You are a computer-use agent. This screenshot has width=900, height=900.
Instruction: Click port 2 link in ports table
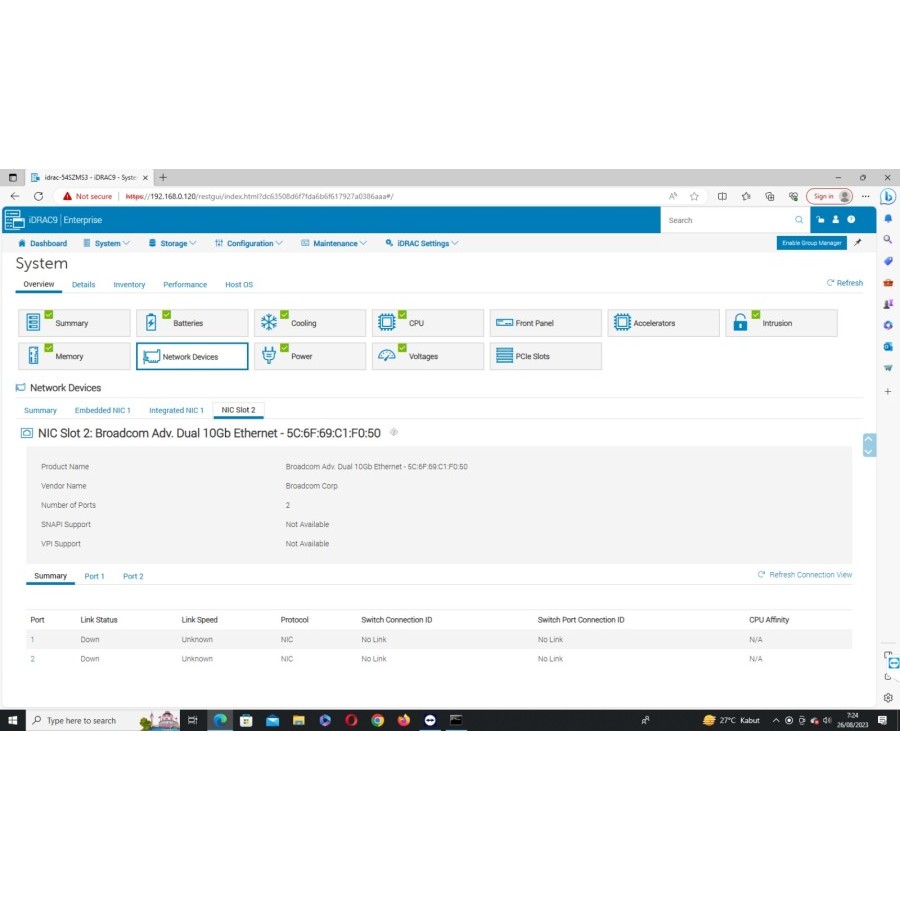coord(33,658)
